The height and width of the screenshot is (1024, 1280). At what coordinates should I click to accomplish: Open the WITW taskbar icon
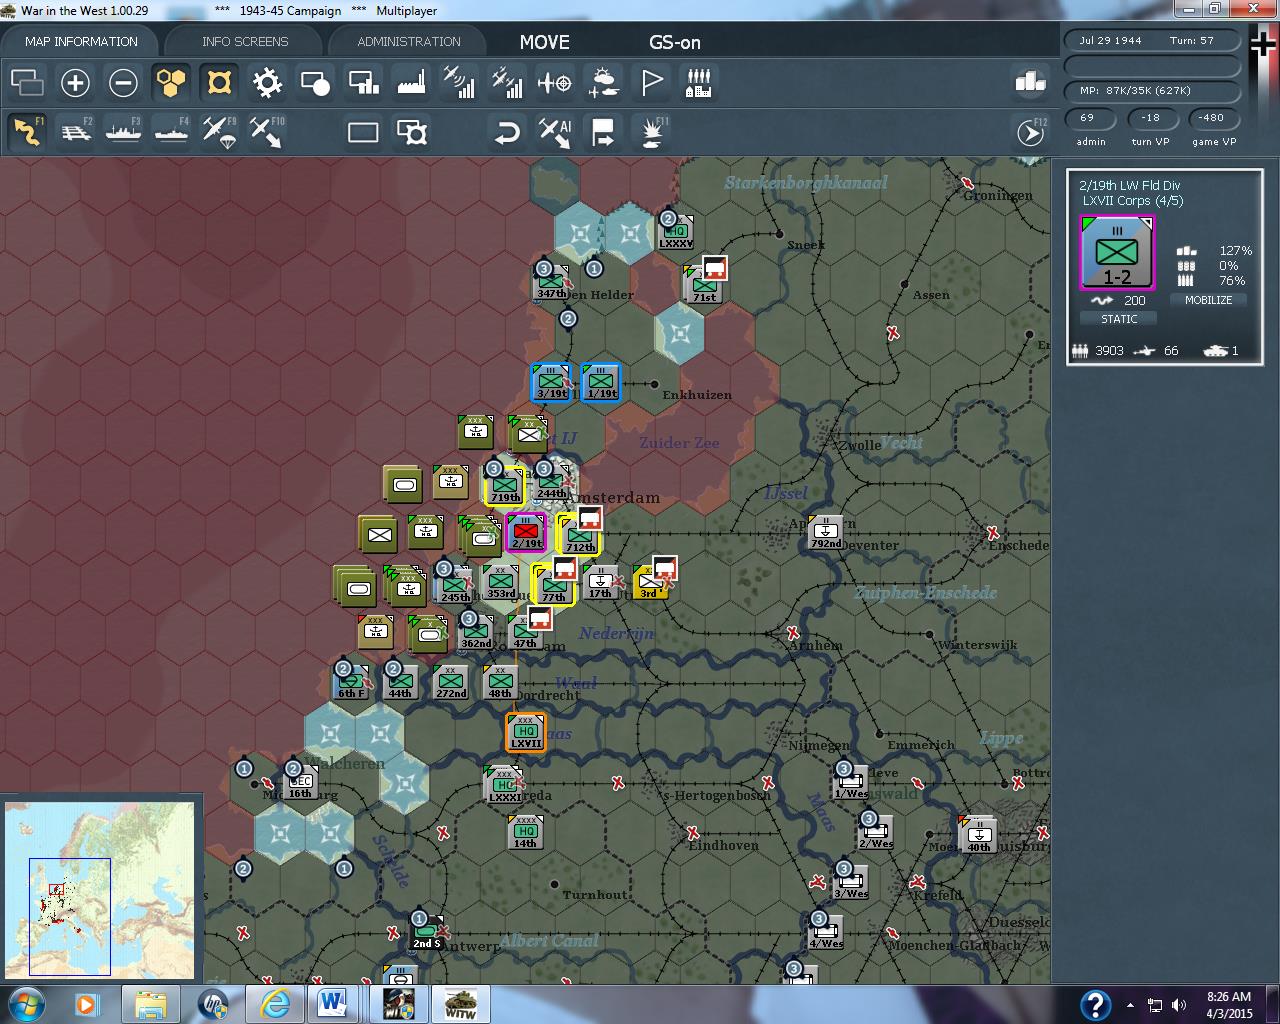coord(460,1003)
